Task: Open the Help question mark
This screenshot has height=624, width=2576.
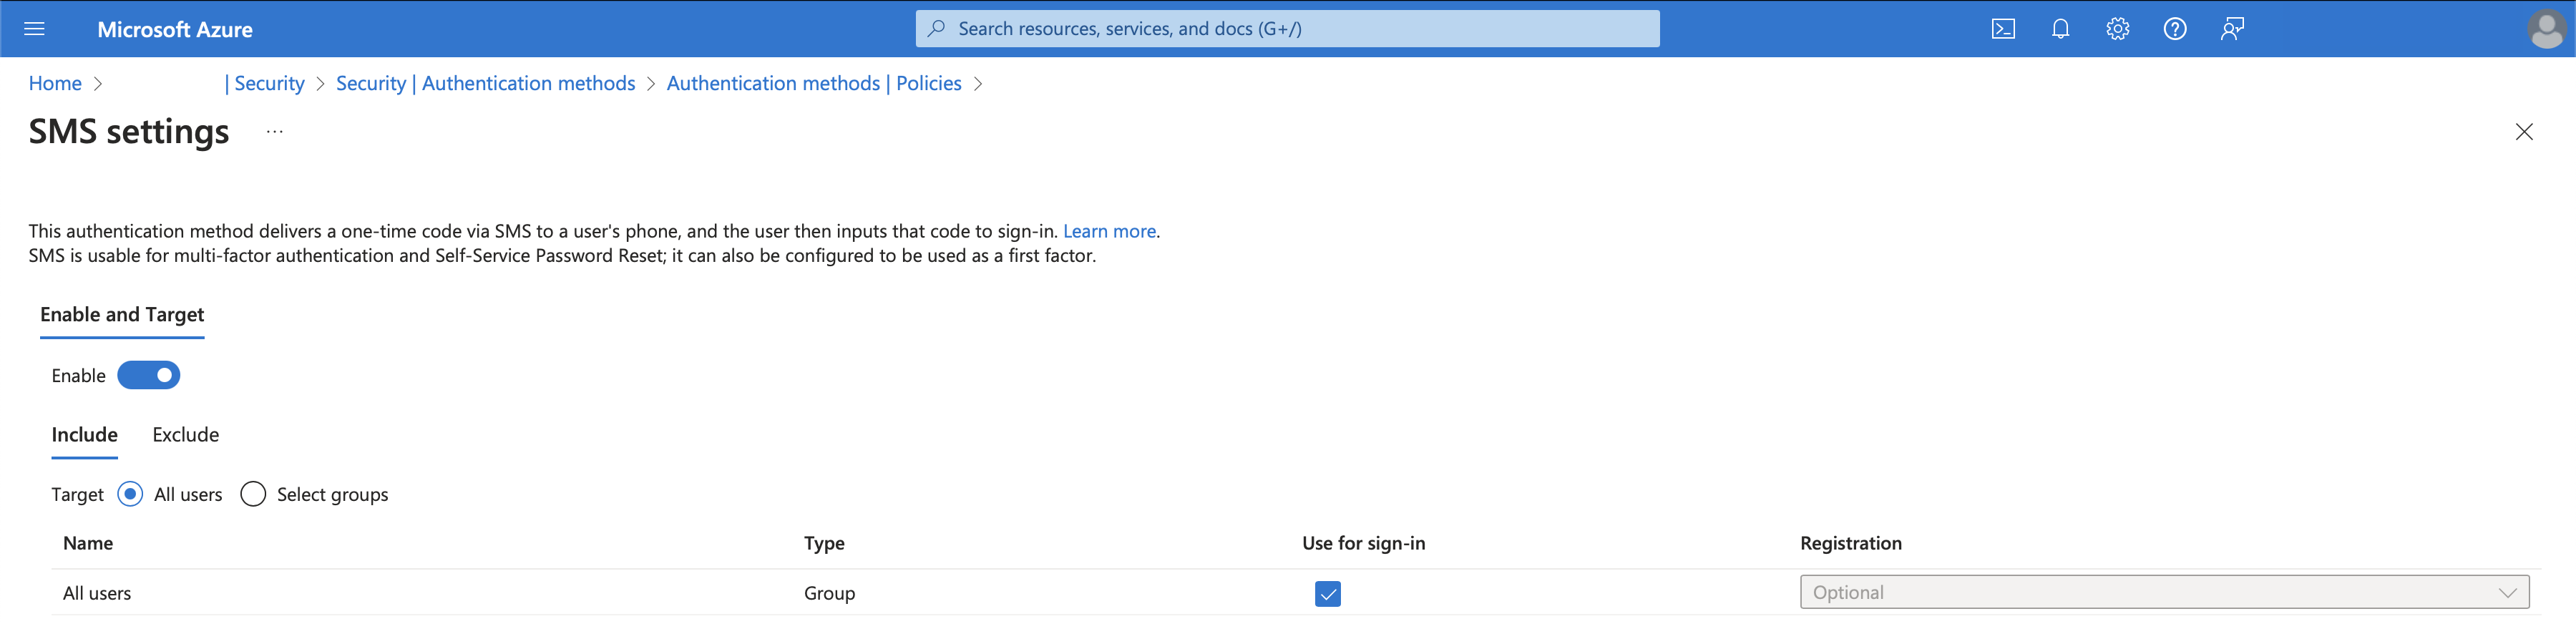Action: (2174, 29)
